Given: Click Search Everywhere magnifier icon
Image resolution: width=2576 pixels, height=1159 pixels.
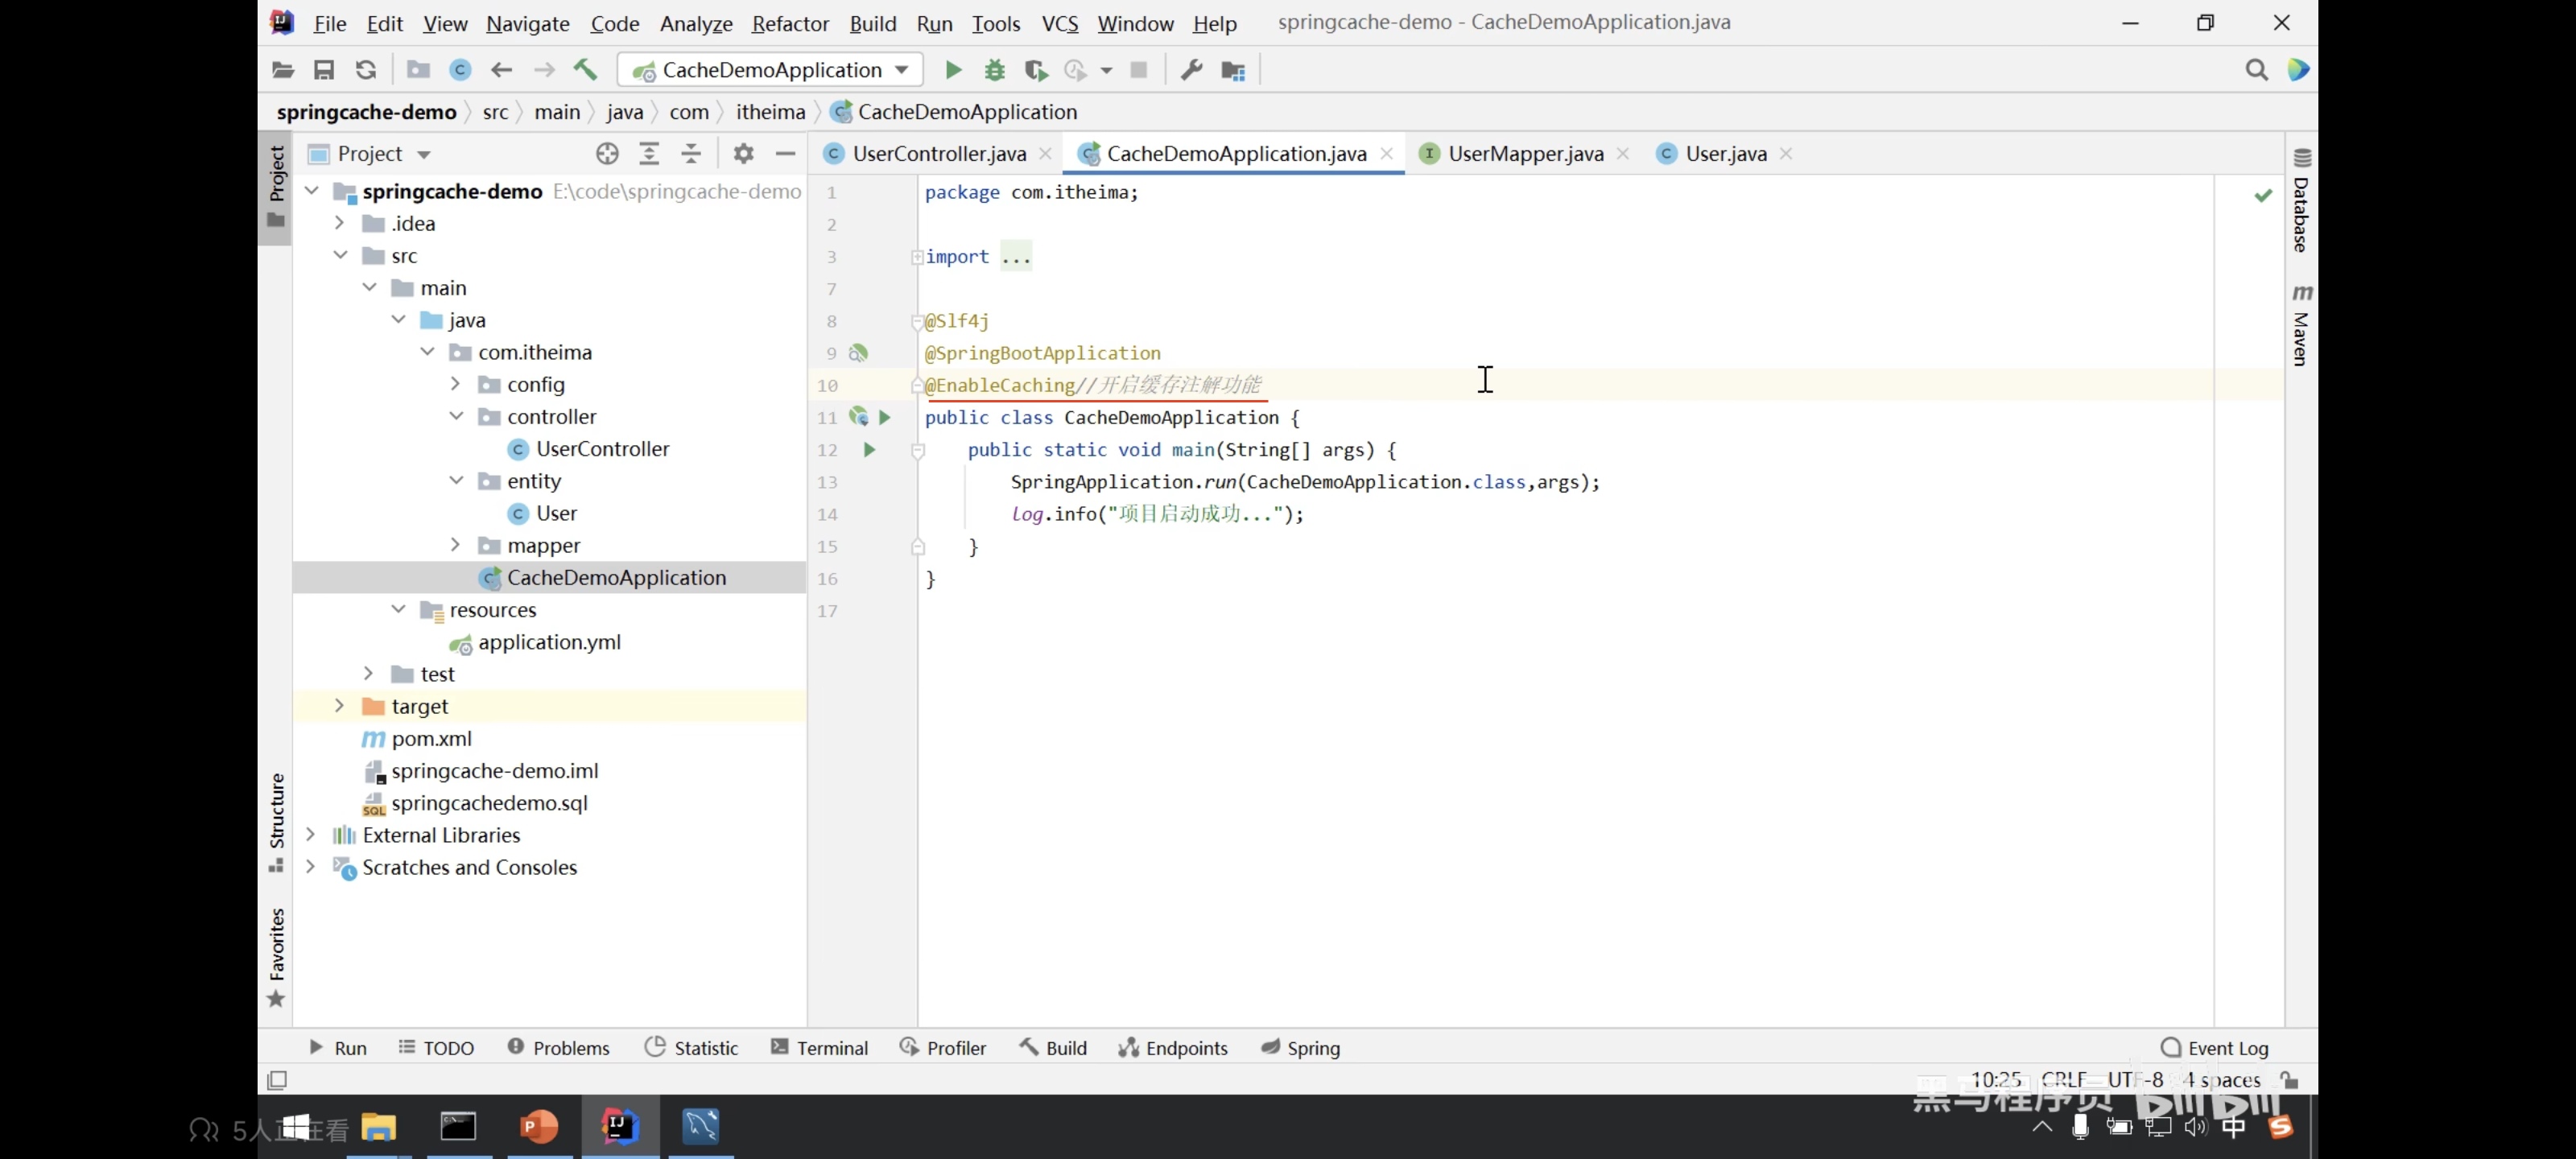Looking at the screenshot, I should click(x=2256, y=70).
